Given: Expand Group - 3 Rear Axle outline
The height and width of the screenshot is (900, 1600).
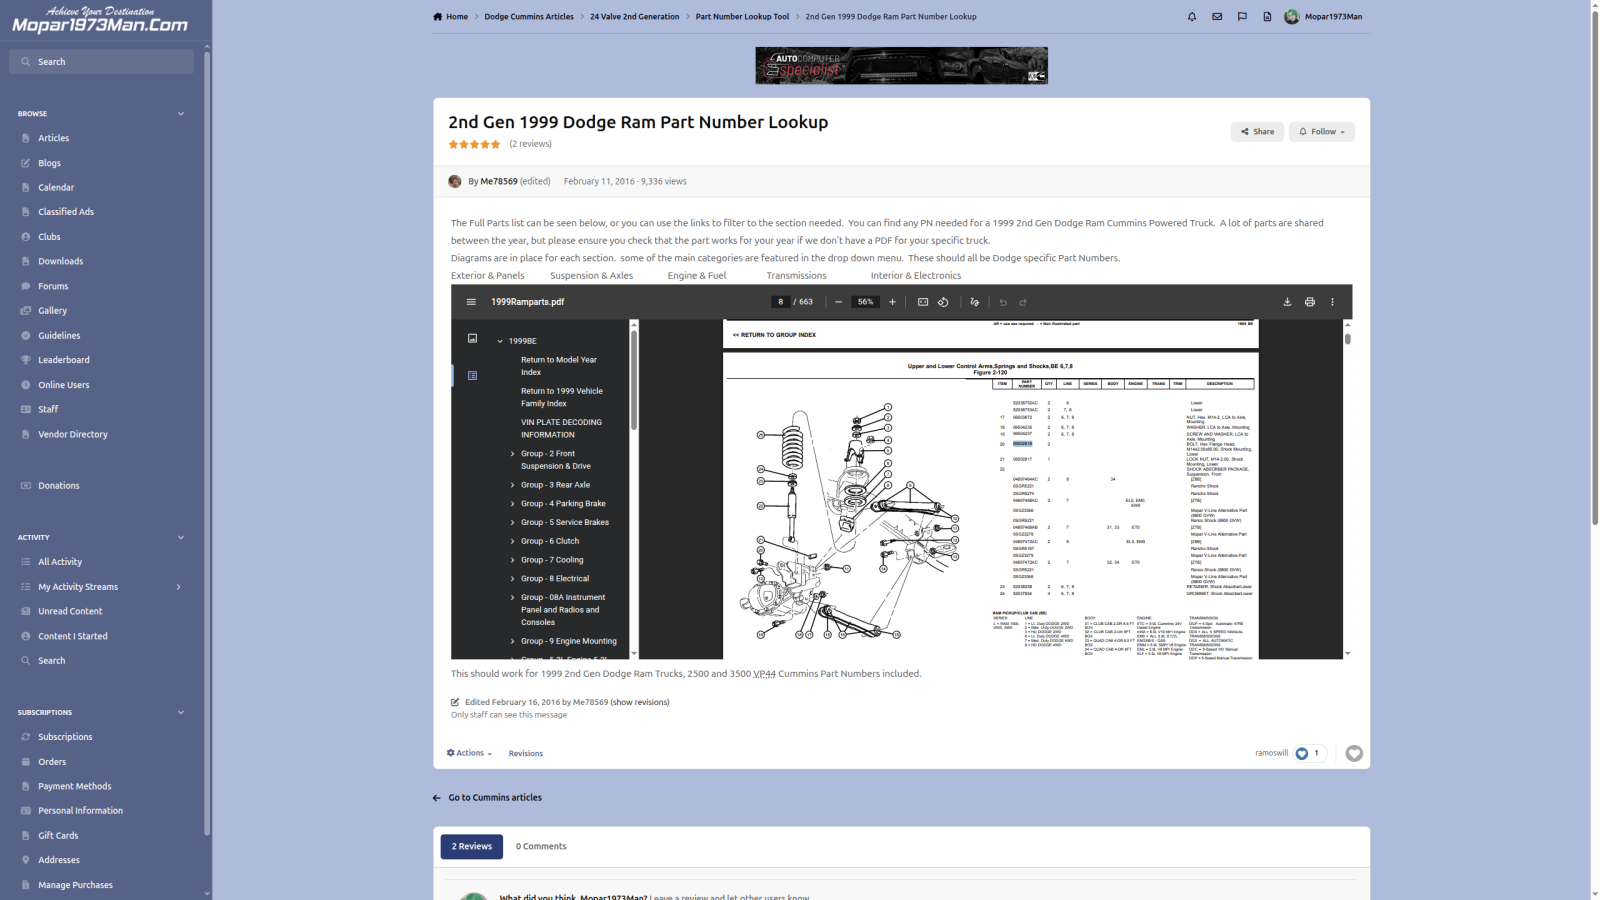Looking at the screenshot, I should pos(513,485).
